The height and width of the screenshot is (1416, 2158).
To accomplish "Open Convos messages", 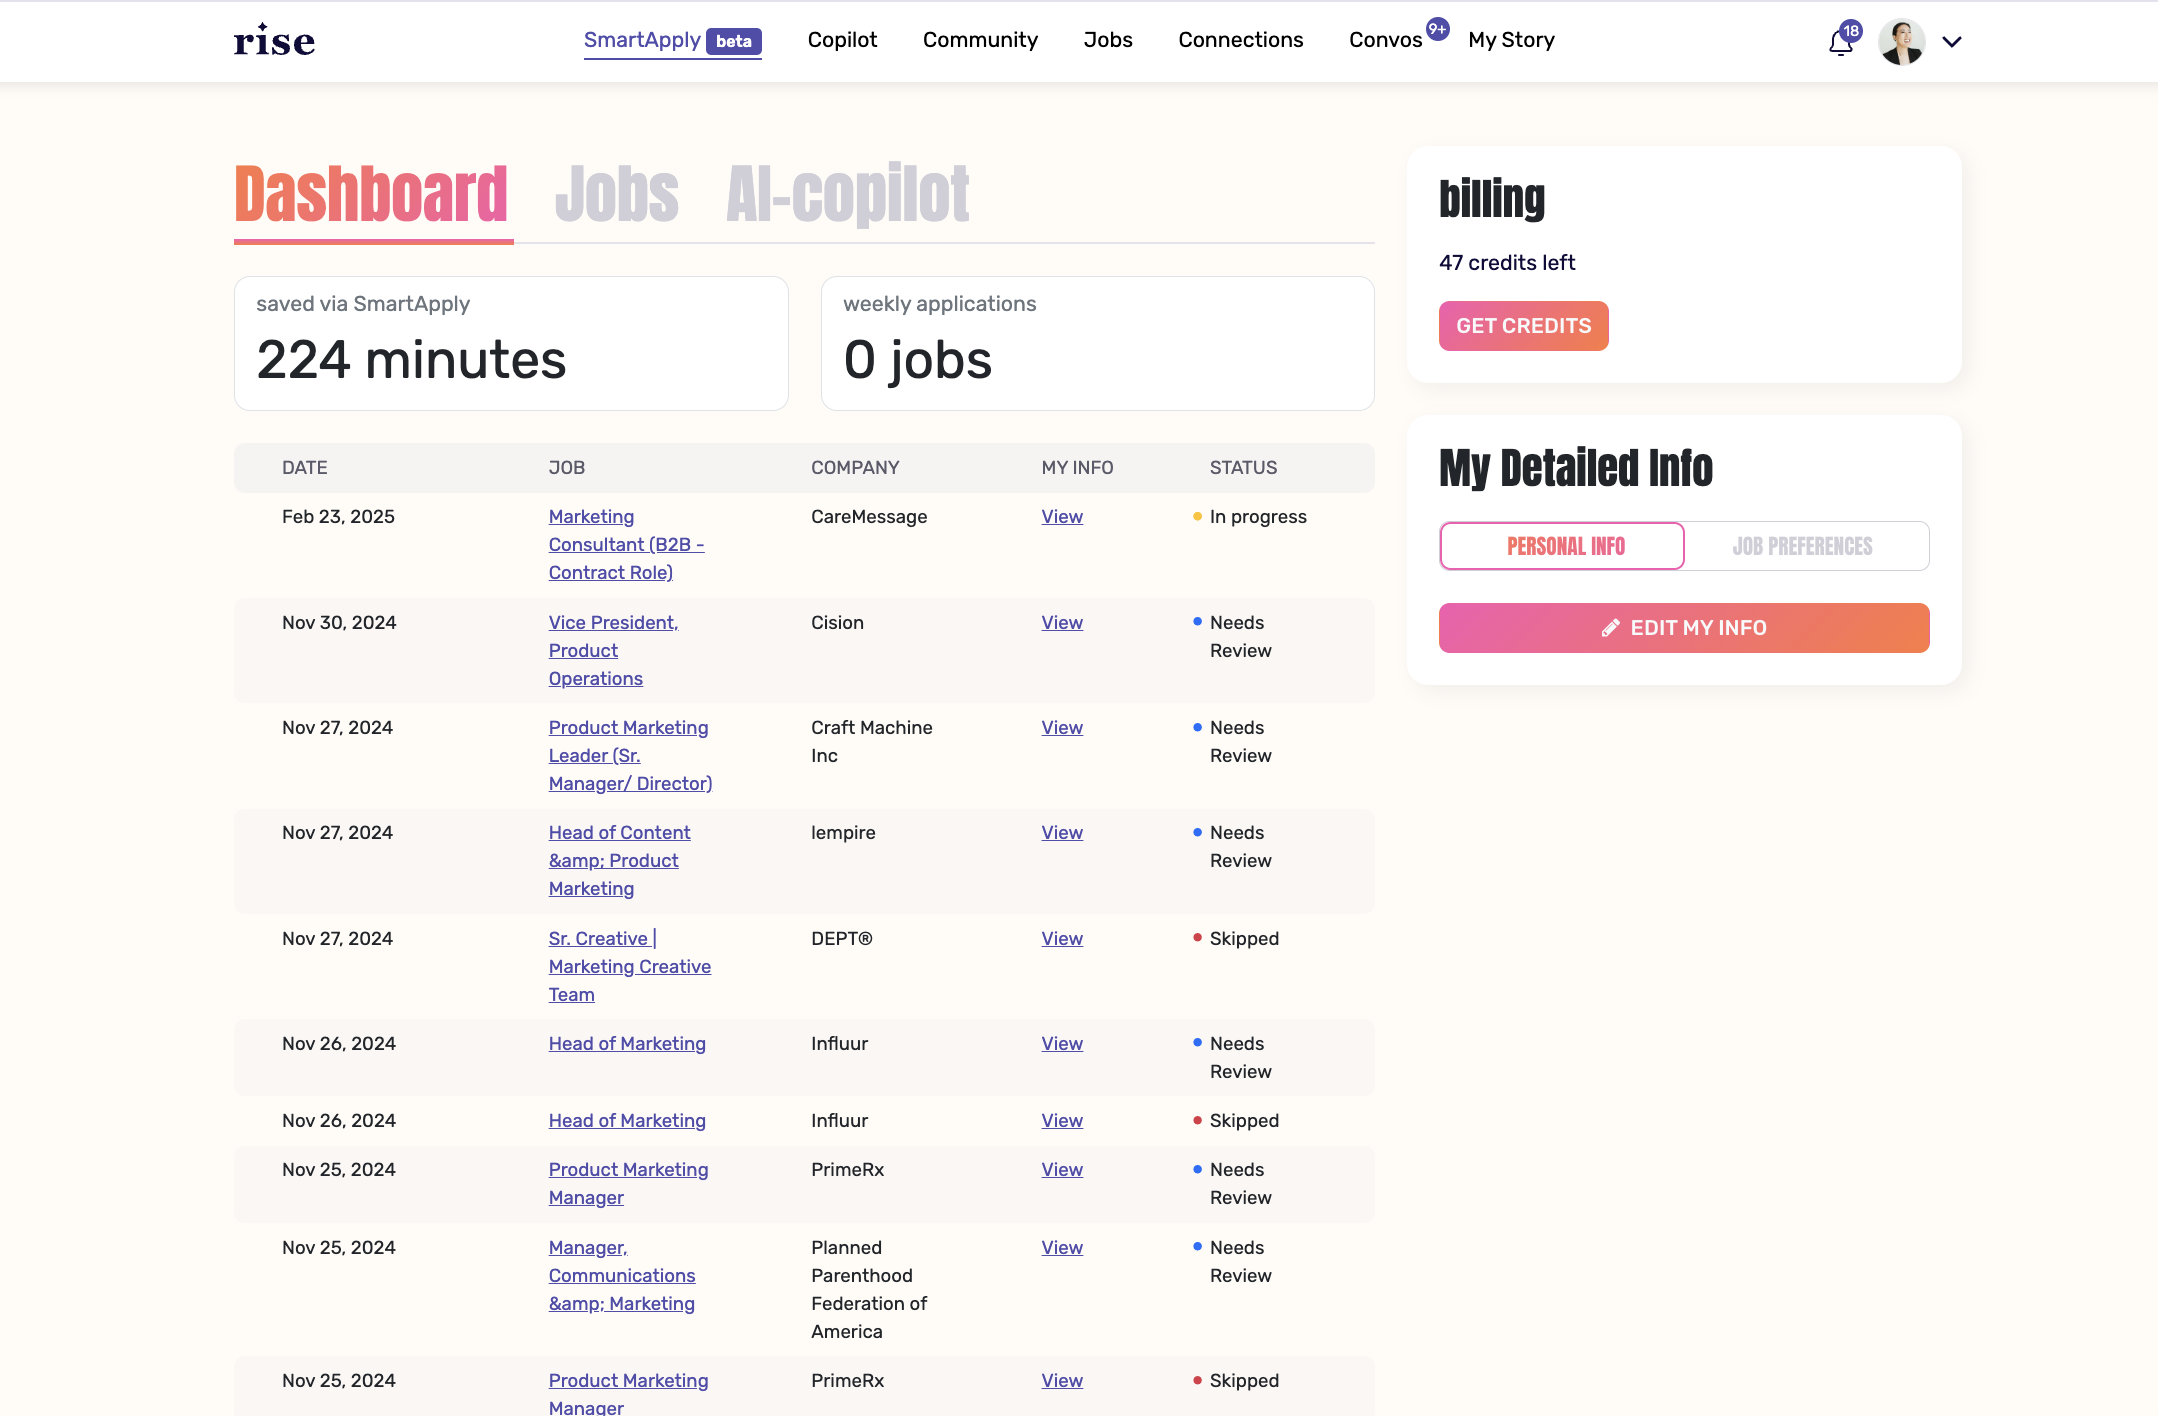I will point(1386,40).
